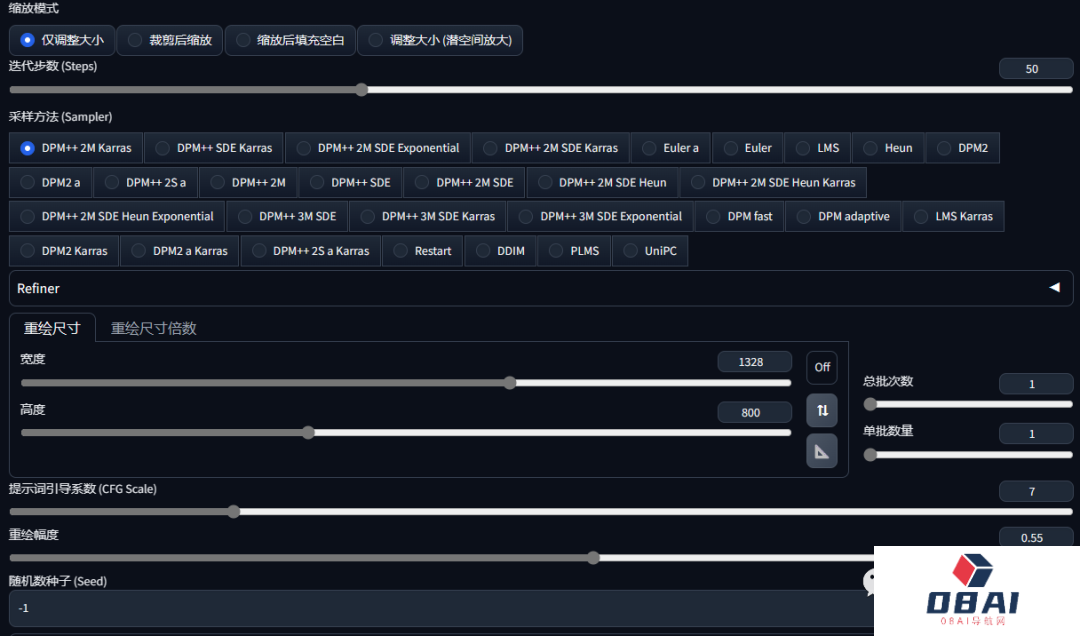Select the Restart sampler

(423, 251)
